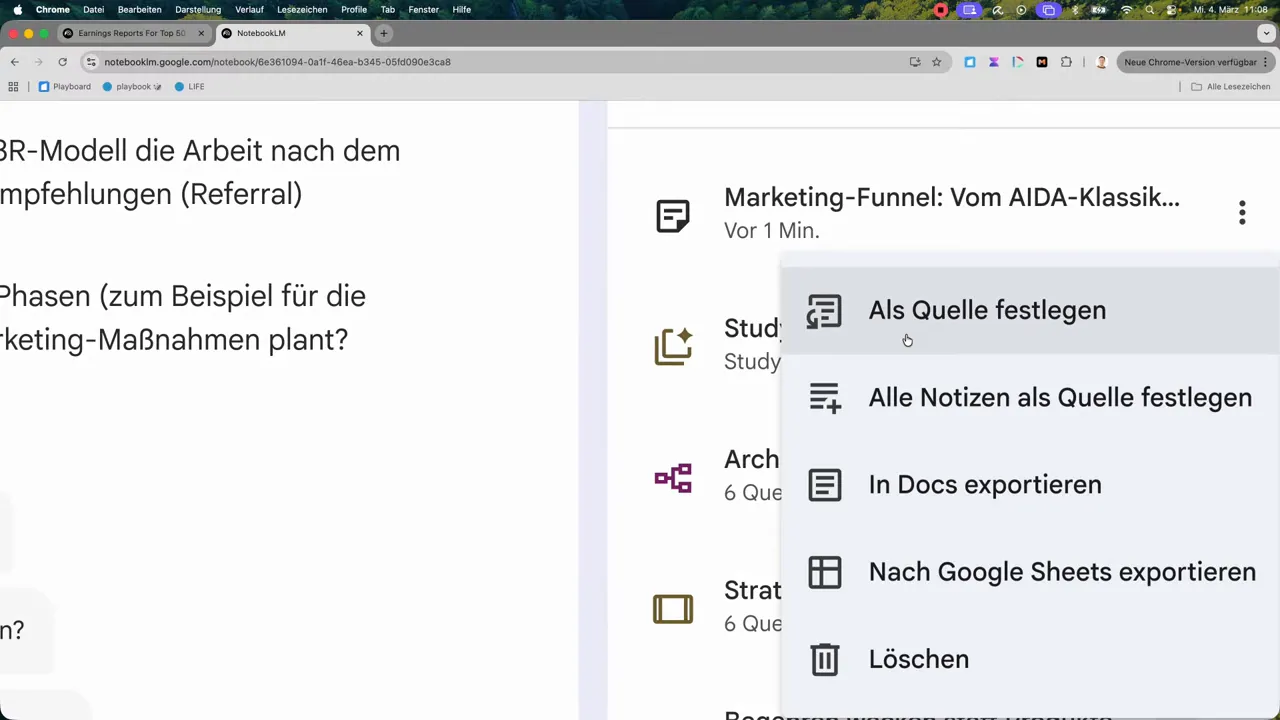The width and height of the screenshot is (1280, 720).
Task: Open options beside Neue Chrome-Version verfügbar
Action: click(1265, 62)
